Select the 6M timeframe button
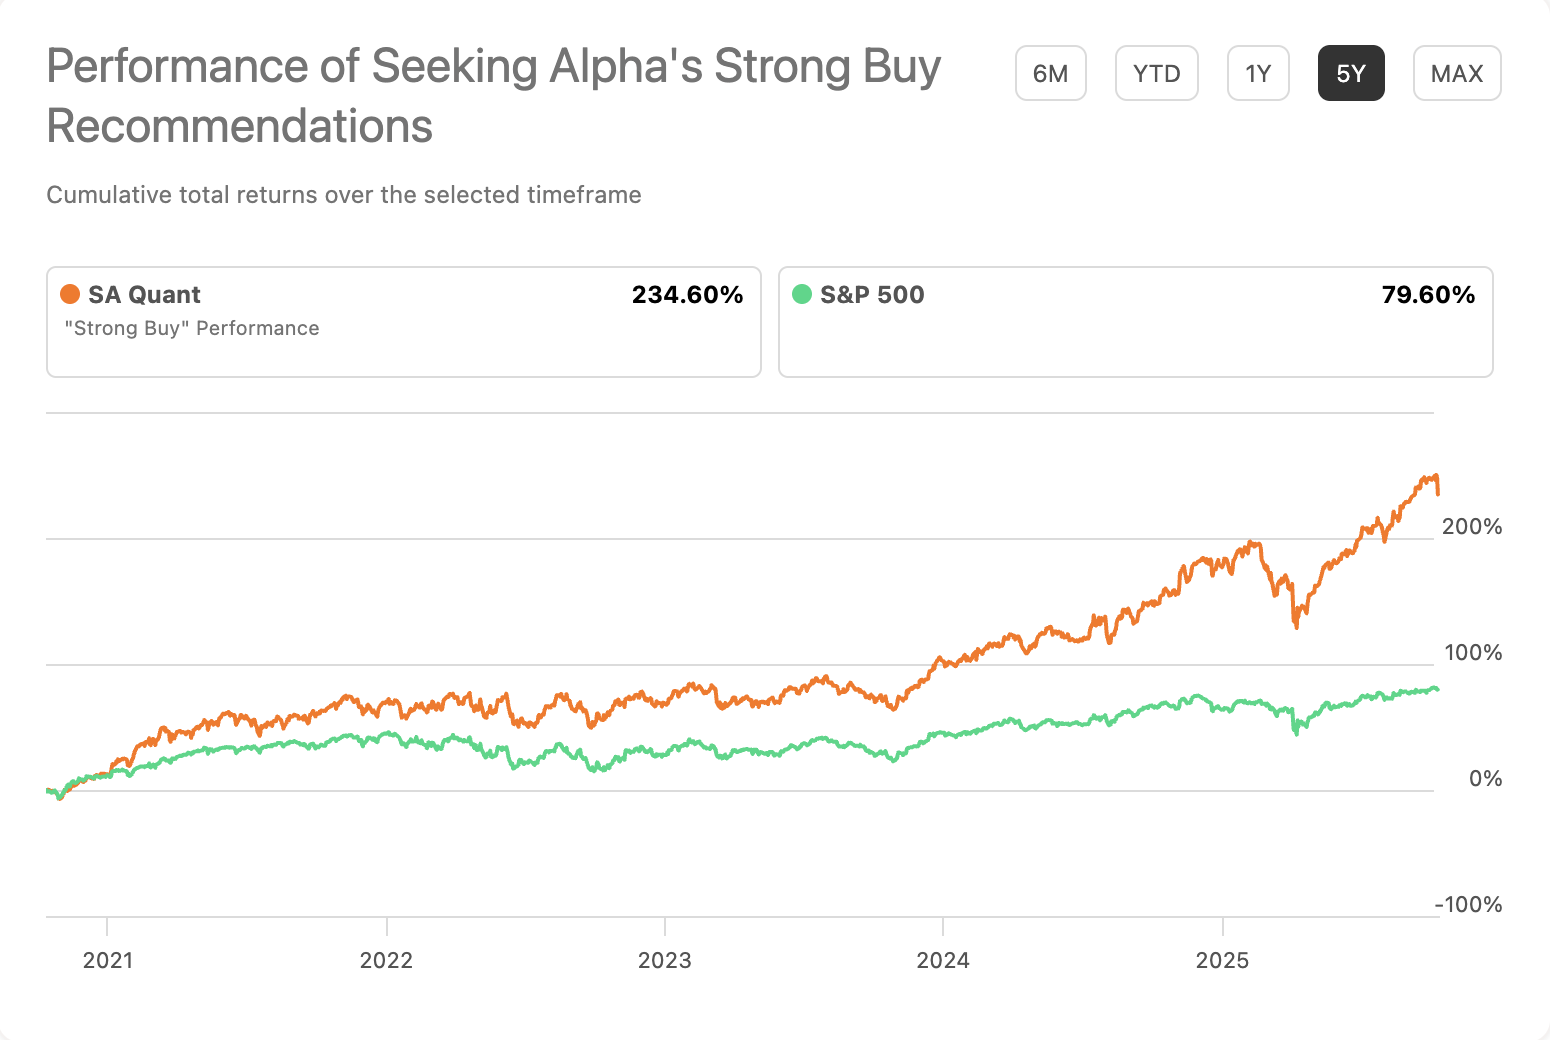 1051,72
